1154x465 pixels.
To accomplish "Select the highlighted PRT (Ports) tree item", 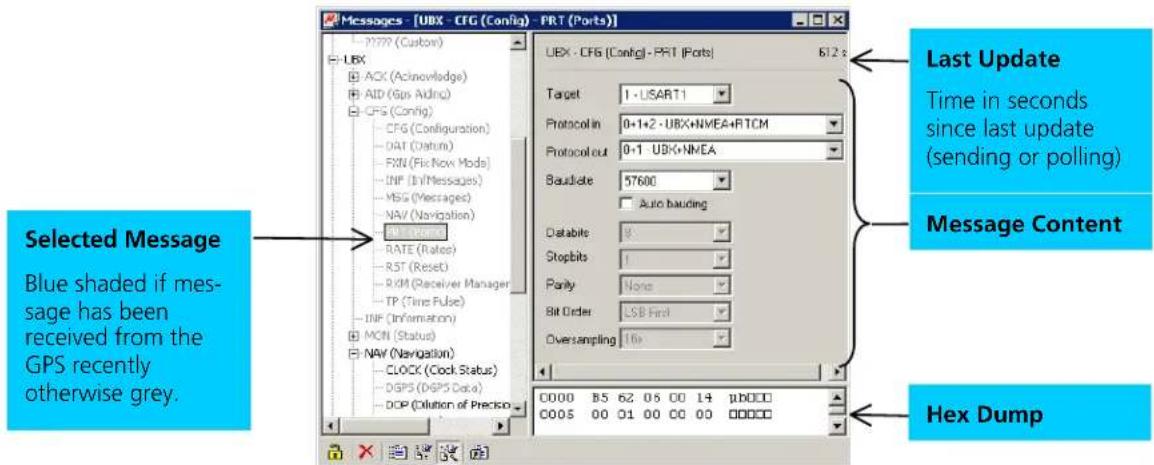I will 414,232.
